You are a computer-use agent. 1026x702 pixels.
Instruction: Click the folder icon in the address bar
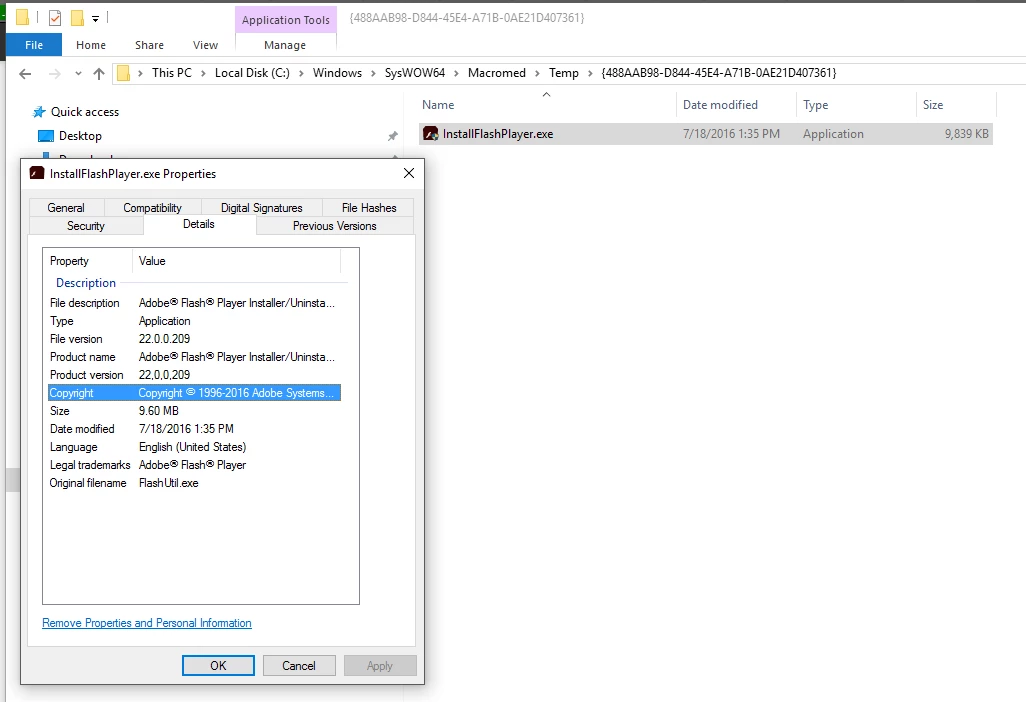click(x=123, y=73)
